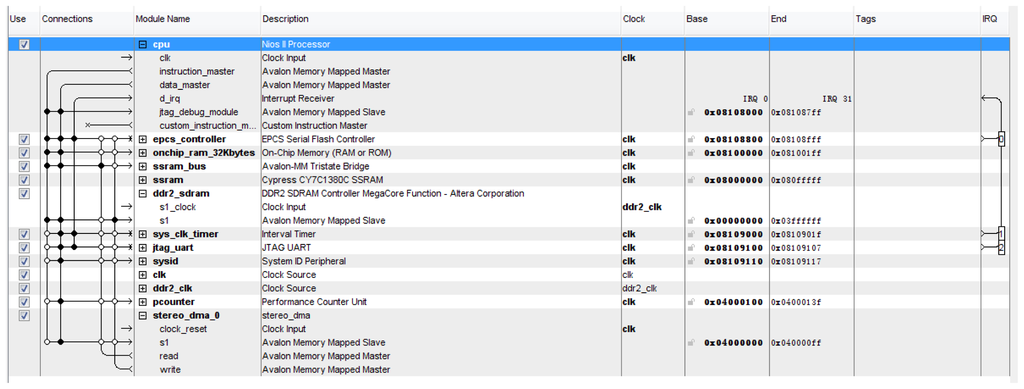Expand the sys_clk_timer module
1024x389 pixels.
[x=143, y=234]
